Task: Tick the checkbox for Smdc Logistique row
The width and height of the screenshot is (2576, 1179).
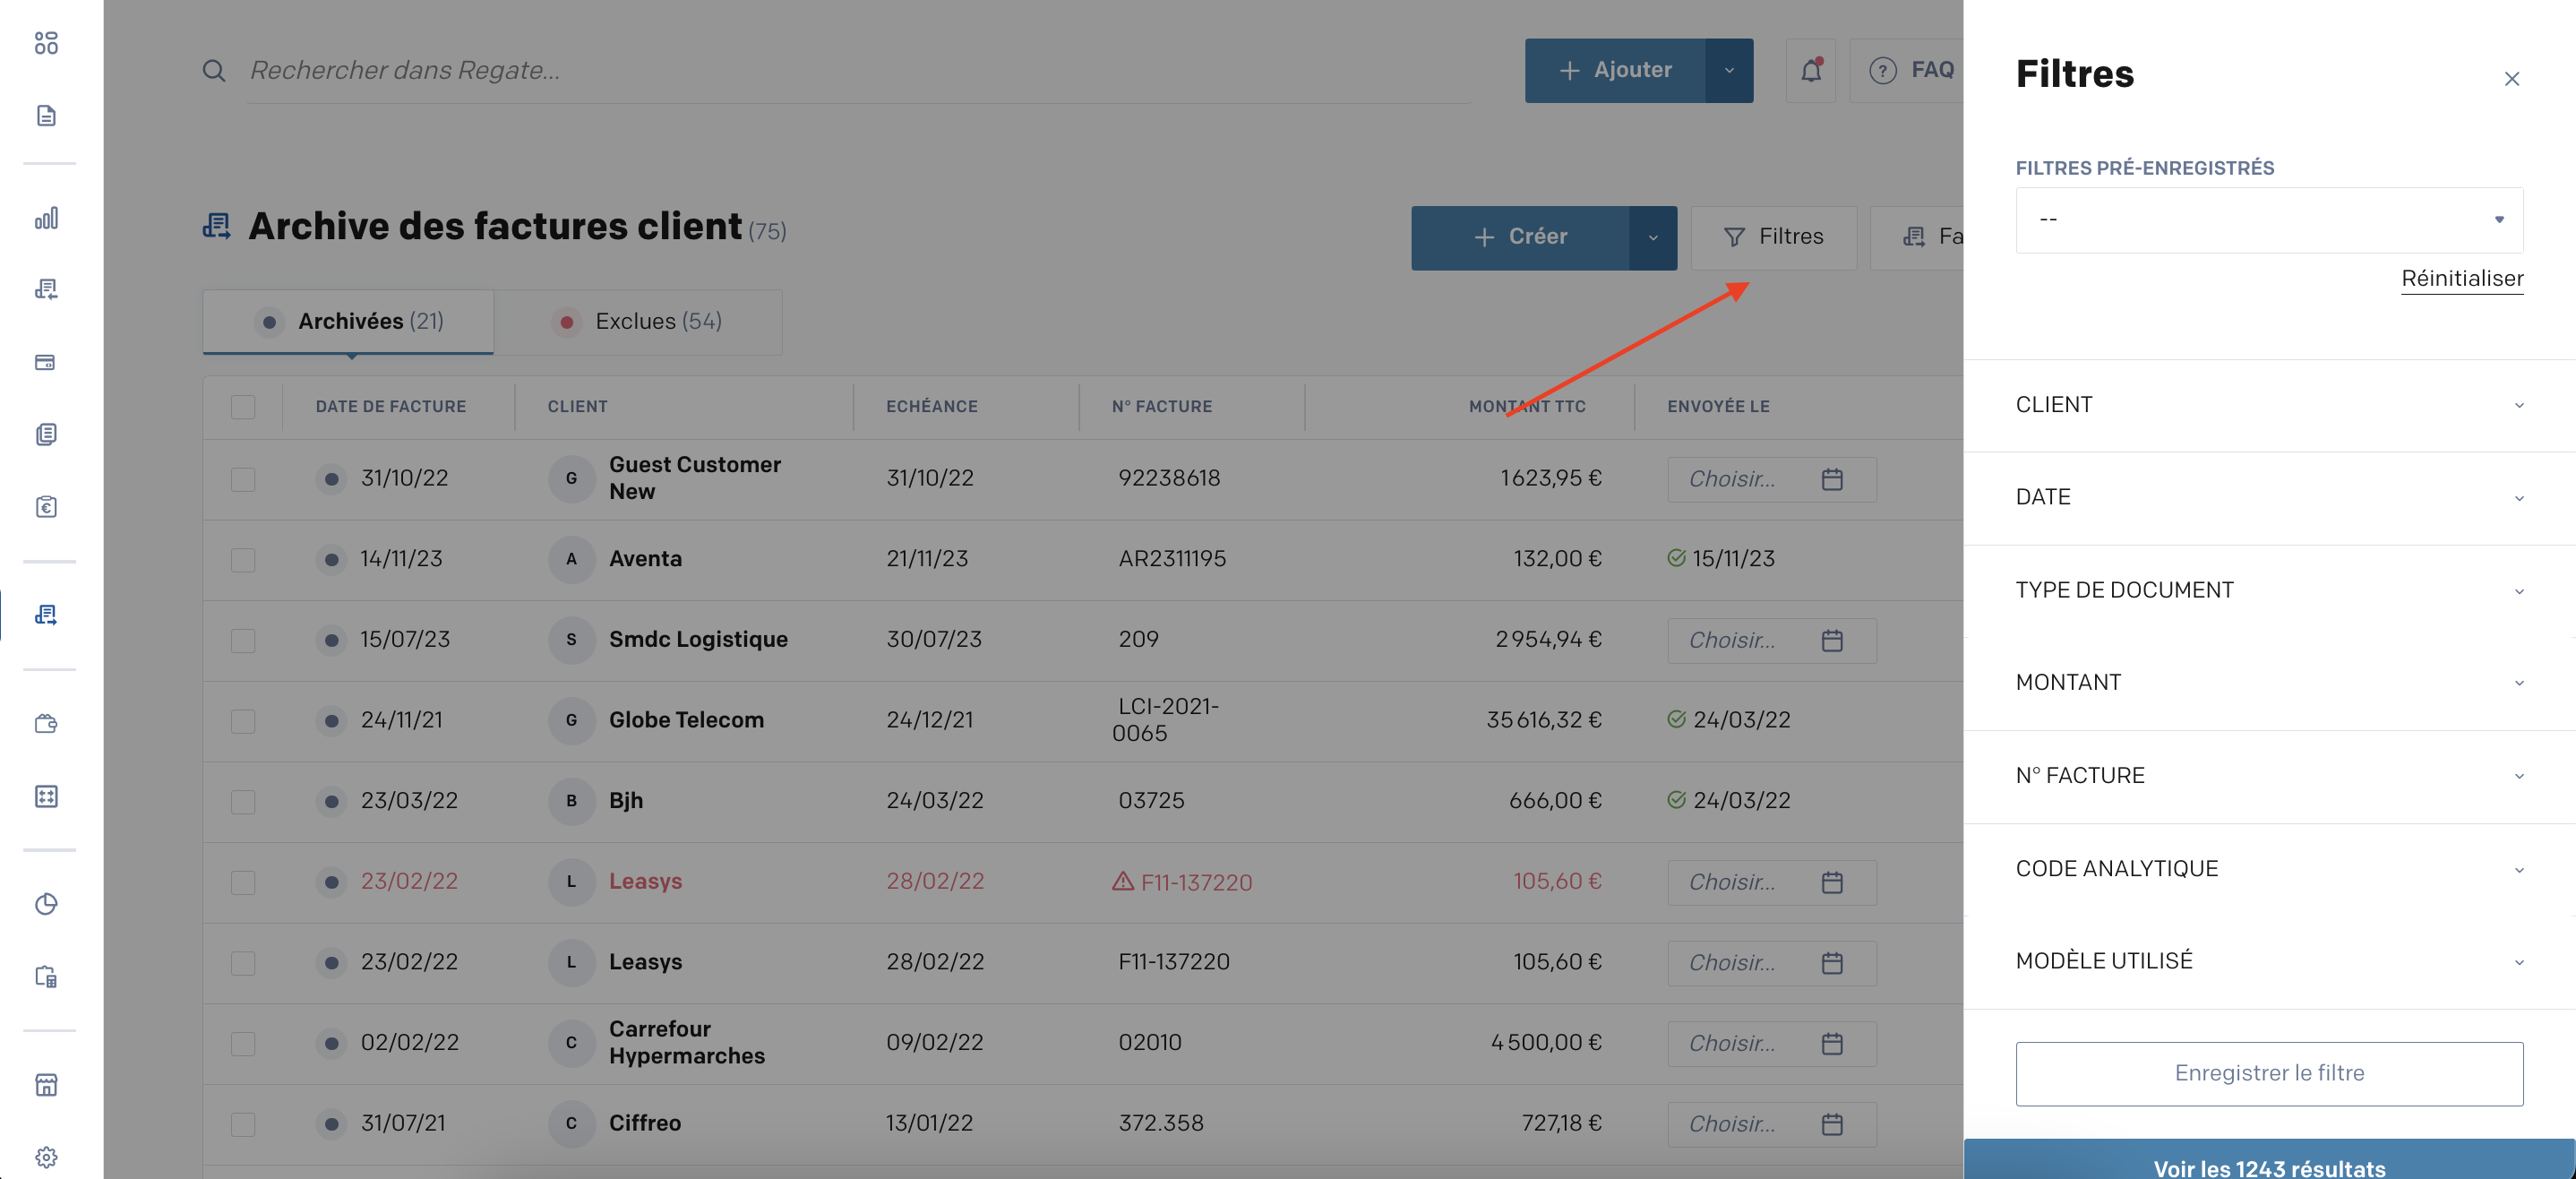Action: [243, 640]
